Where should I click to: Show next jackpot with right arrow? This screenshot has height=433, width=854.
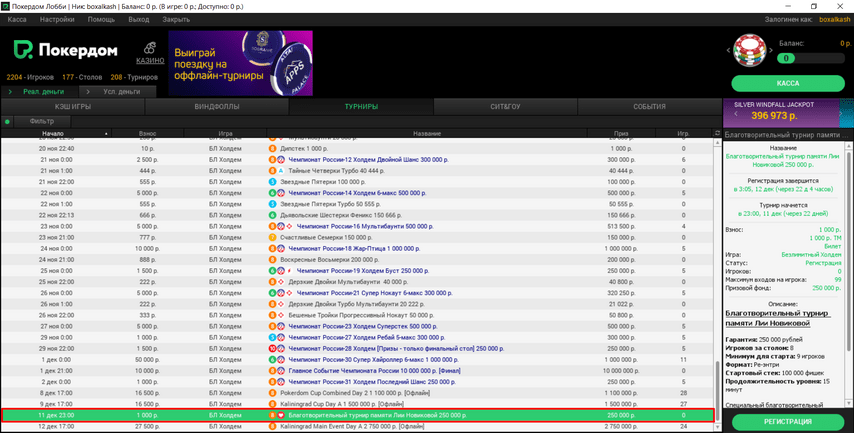840,114
